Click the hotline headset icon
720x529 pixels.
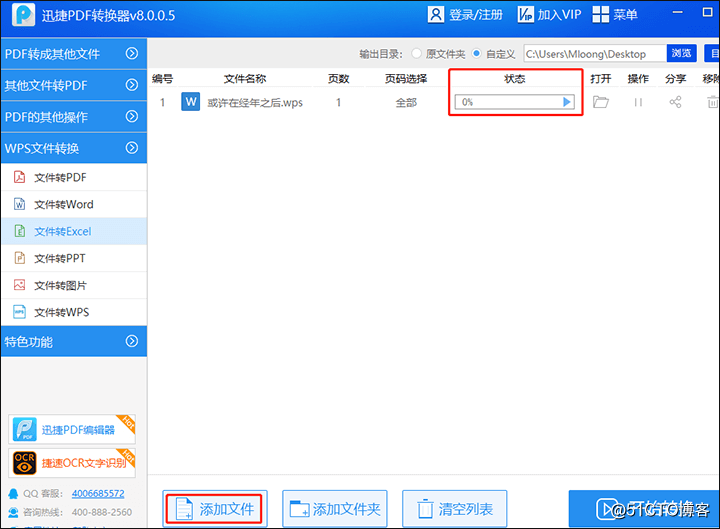point(13,512)
